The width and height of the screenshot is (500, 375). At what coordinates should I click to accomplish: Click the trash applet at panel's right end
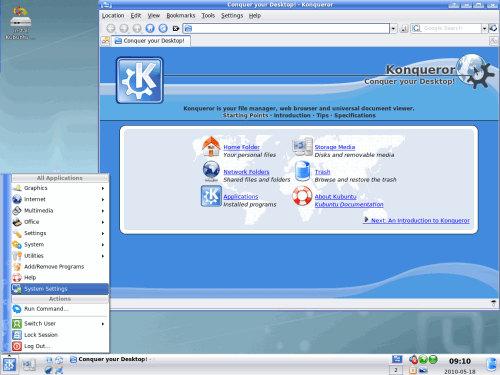(x=491, y=364)
